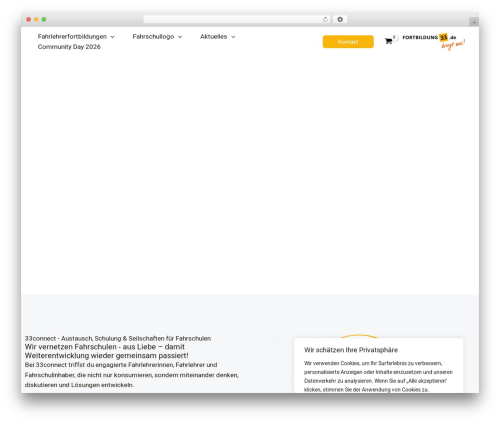The image size is (500, 423).
Task: Click the yellow Kontakt button
Action: pos(348,42)
